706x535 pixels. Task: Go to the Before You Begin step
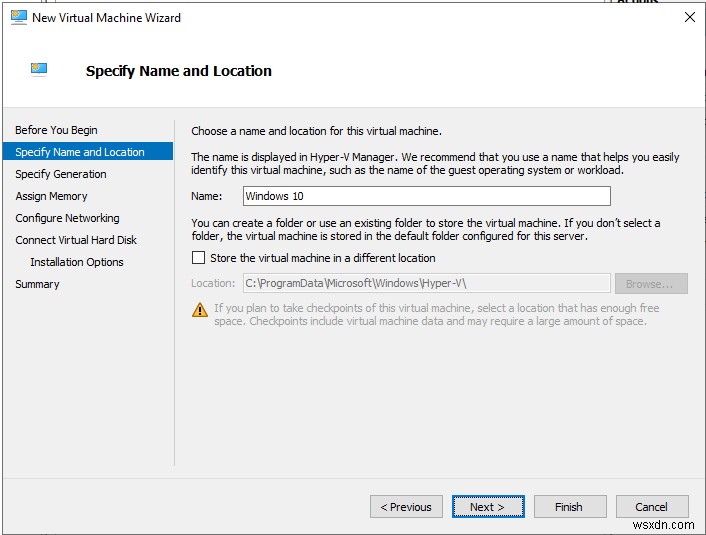click(56, 130)
